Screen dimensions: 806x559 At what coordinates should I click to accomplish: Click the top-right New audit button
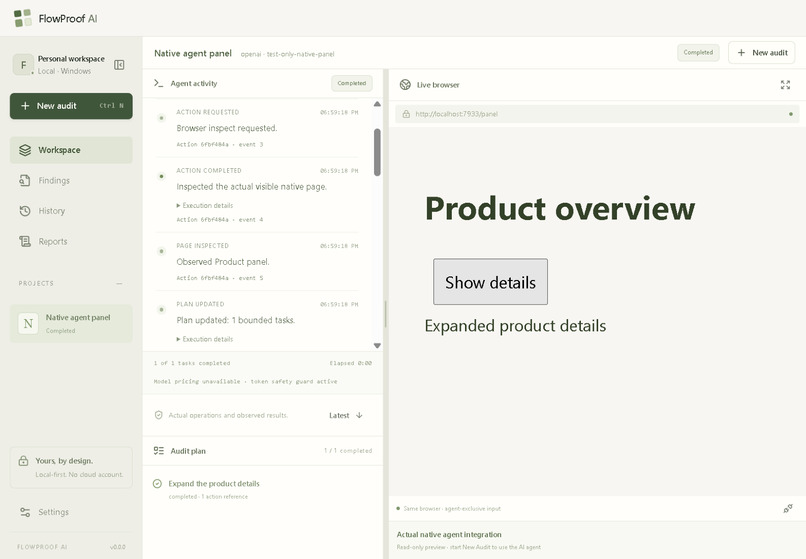point(762,52)
